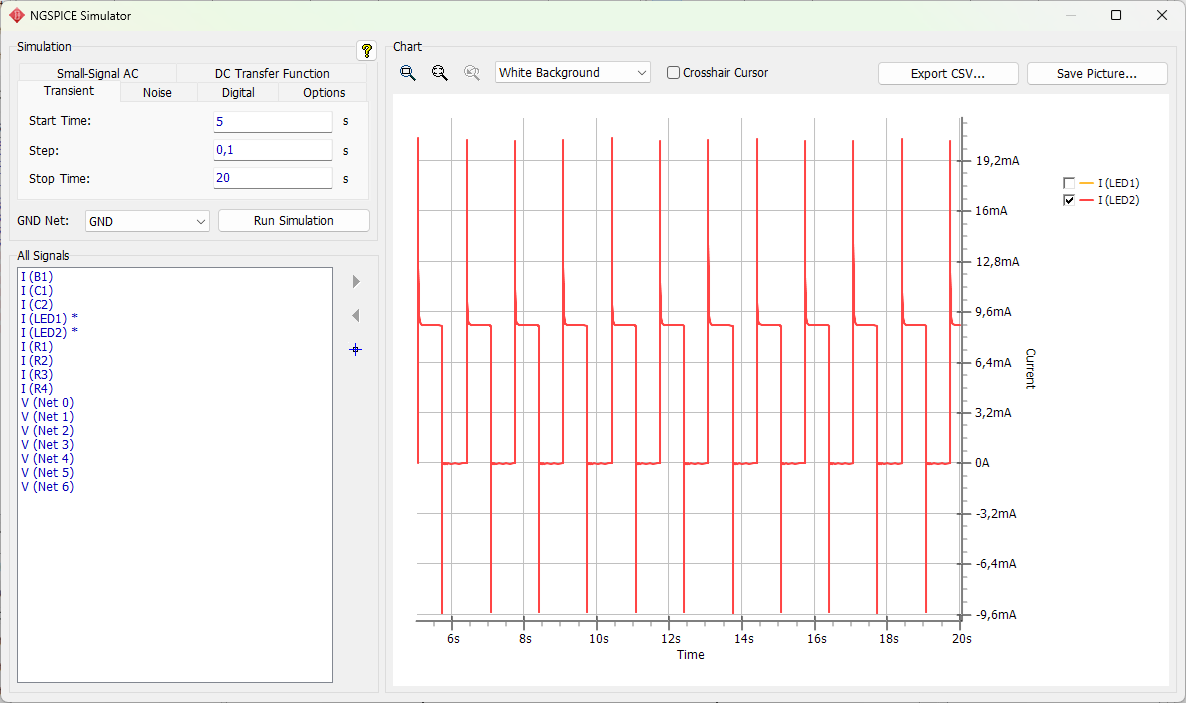The height and width of the screenshot is (703, 1186).
Task: Open the Options tab
Action: [x=324, y=92]
